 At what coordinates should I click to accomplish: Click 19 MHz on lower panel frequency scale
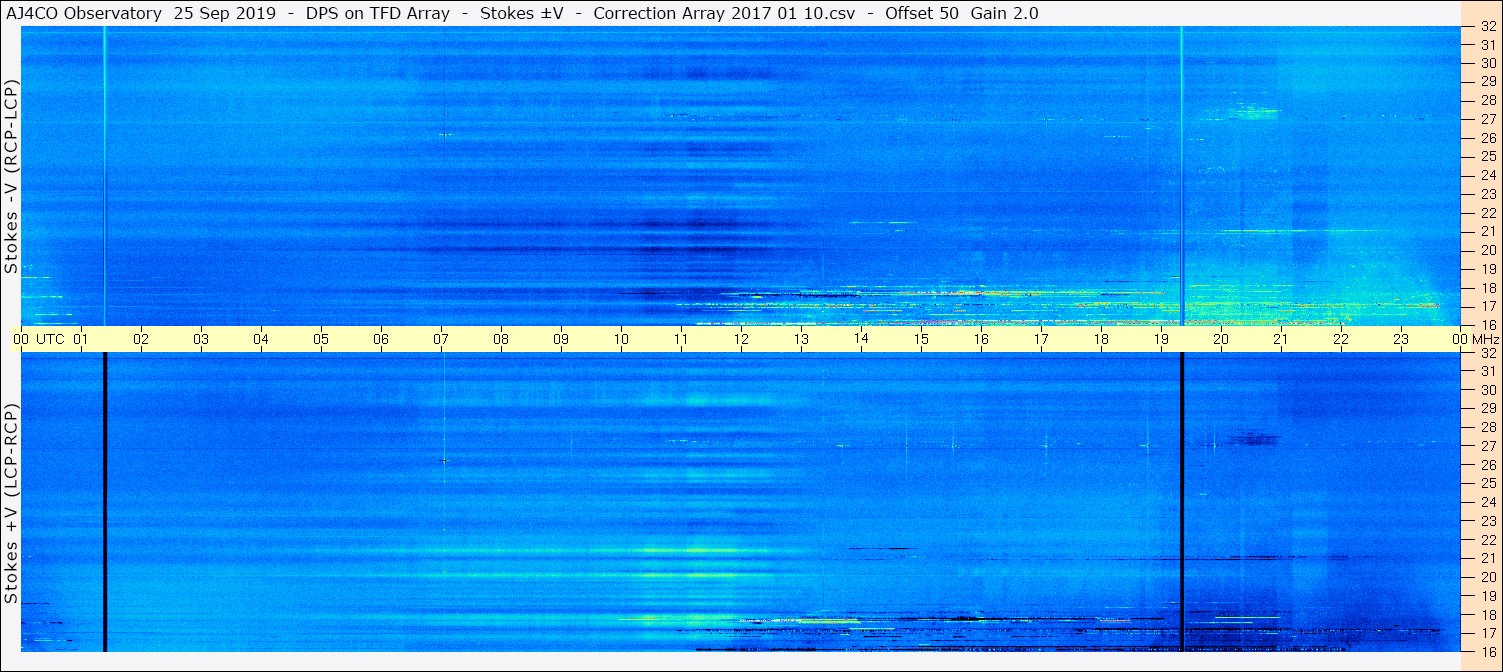click(1487, 596)
